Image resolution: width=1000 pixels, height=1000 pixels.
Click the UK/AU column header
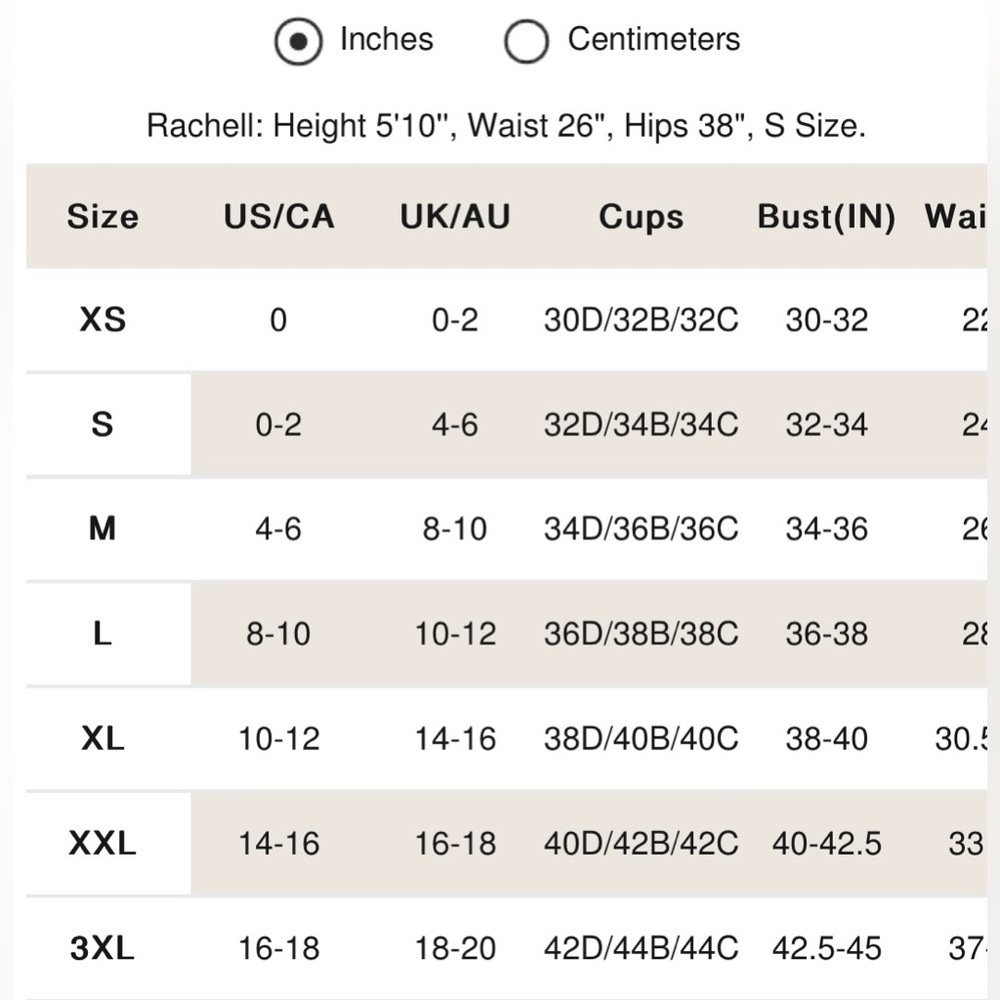coord(455,216)
